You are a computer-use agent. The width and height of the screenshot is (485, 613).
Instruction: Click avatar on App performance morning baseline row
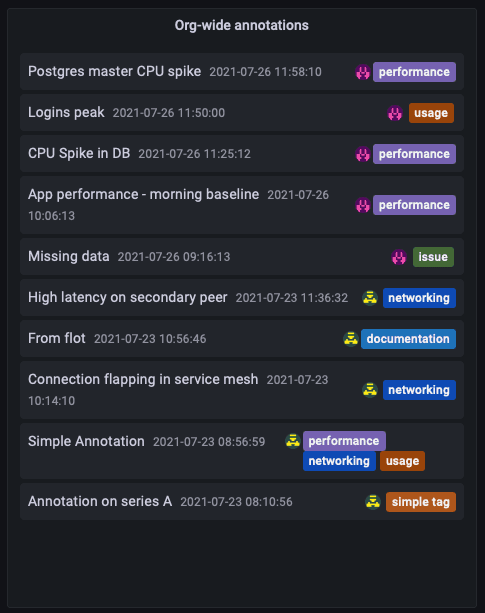point(363,205)
